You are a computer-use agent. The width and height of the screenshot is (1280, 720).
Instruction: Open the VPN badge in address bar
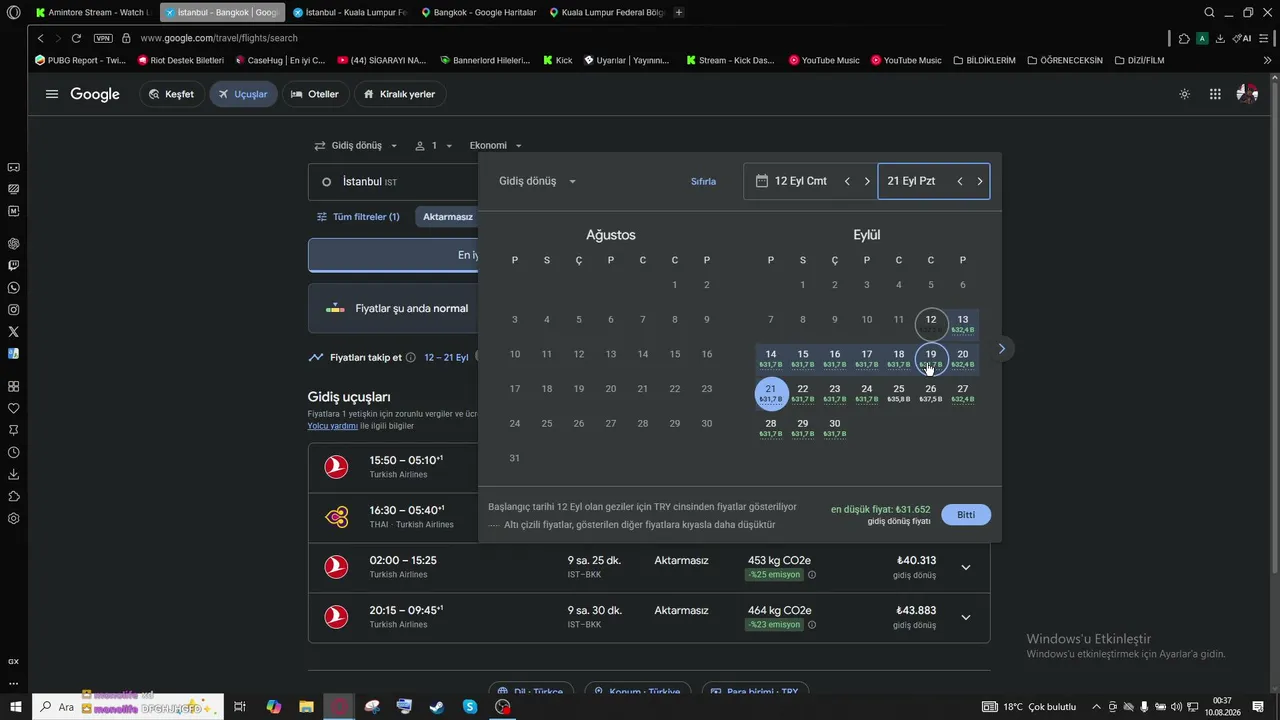point(103,38)
